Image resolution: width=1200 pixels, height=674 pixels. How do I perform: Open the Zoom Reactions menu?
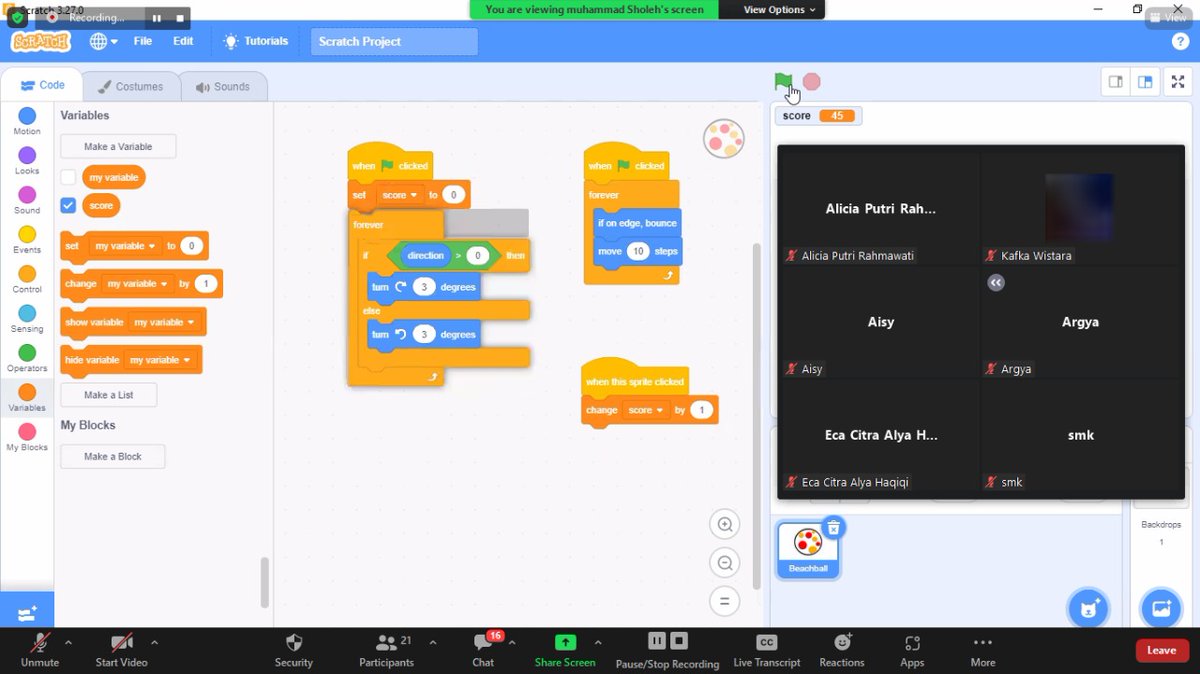[842, 650]
